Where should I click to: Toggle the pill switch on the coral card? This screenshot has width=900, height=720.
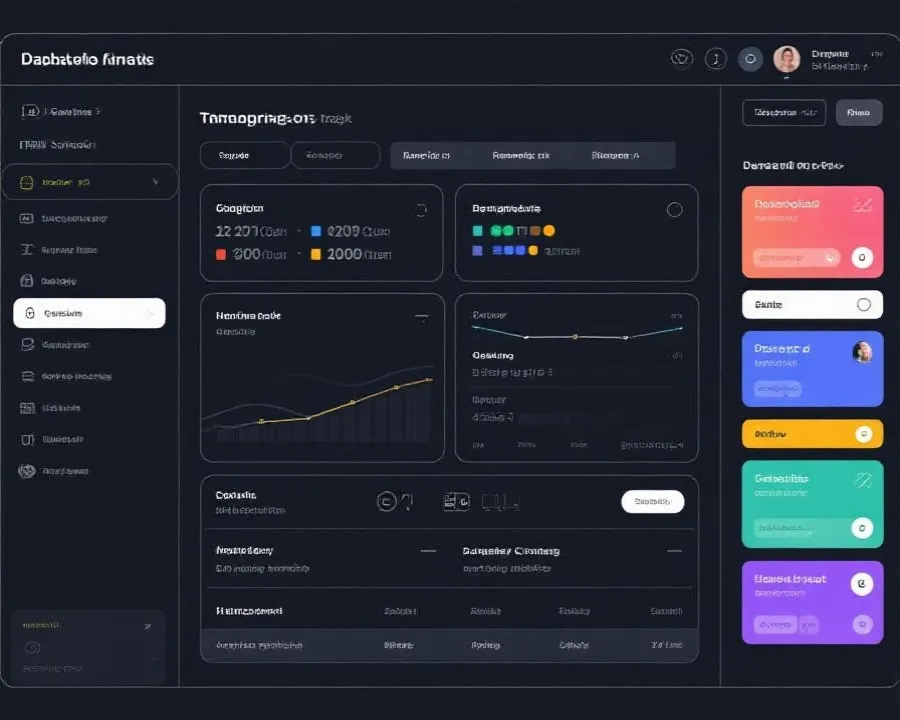pyautogui.click(x=797, y=258)
